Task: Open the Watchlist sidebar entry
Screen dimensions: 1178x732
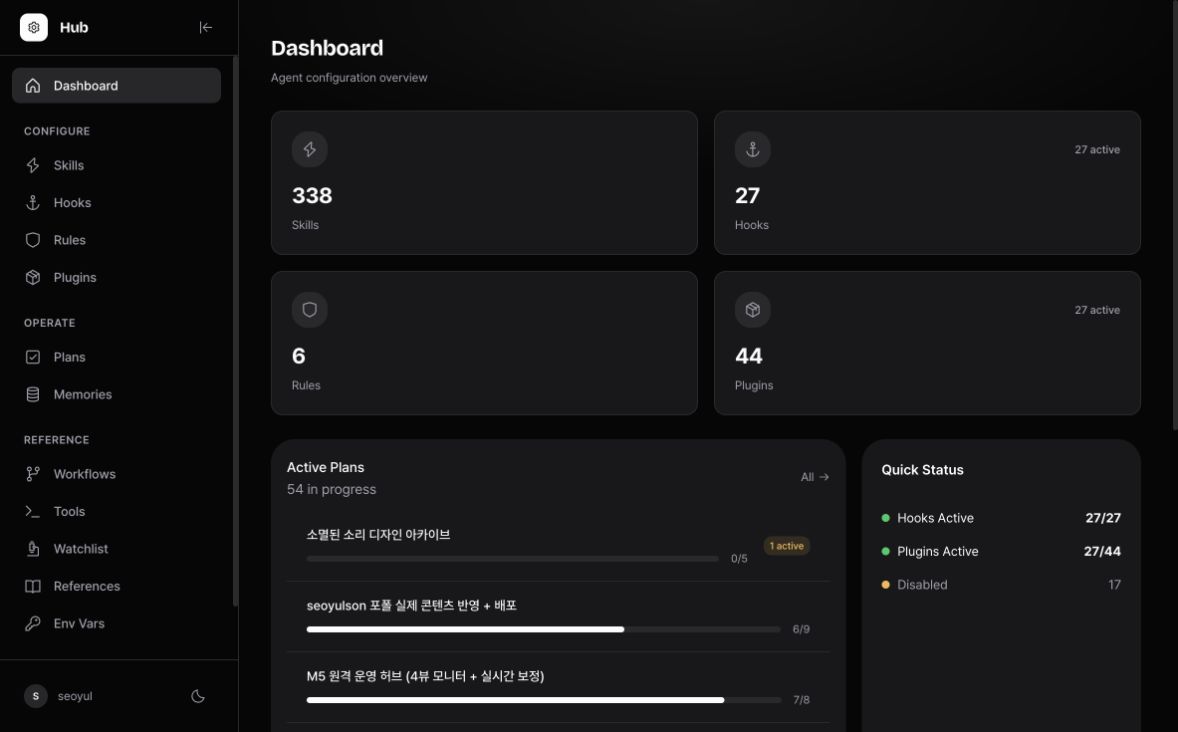Action: click(x=116, y=549)
